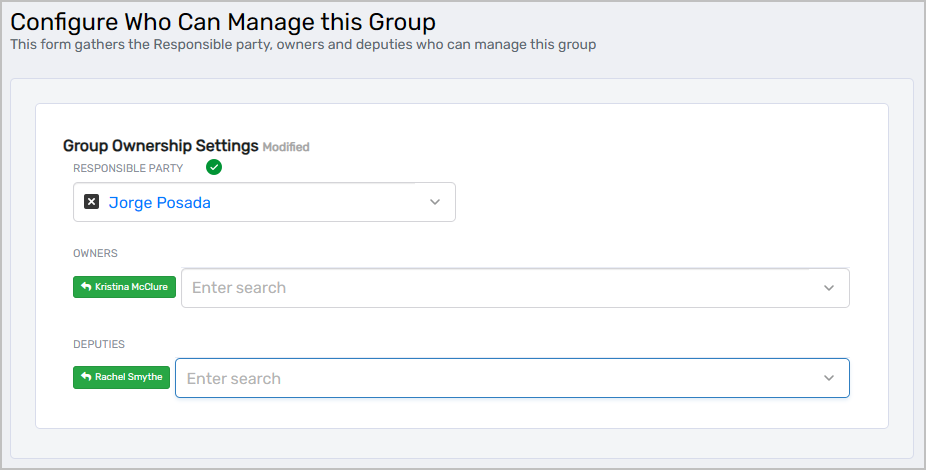Click the form description subtitle text
Screen dimensions: 926x470
[303, 45]
